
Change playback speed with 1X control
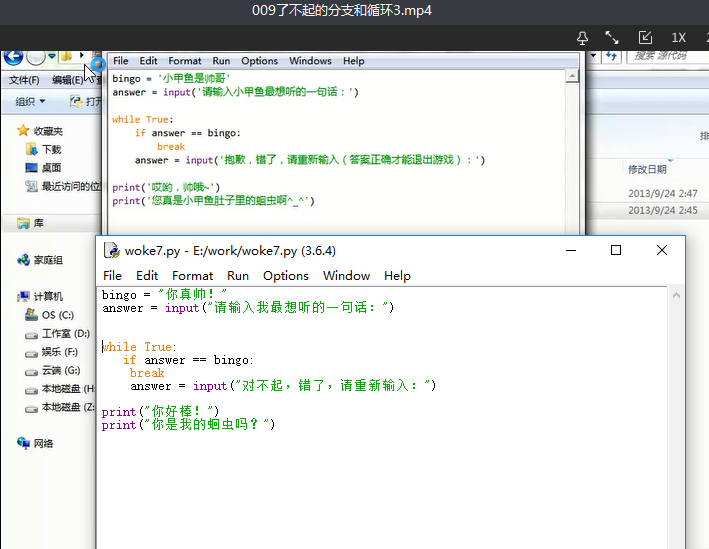click(x=678, y=37)
